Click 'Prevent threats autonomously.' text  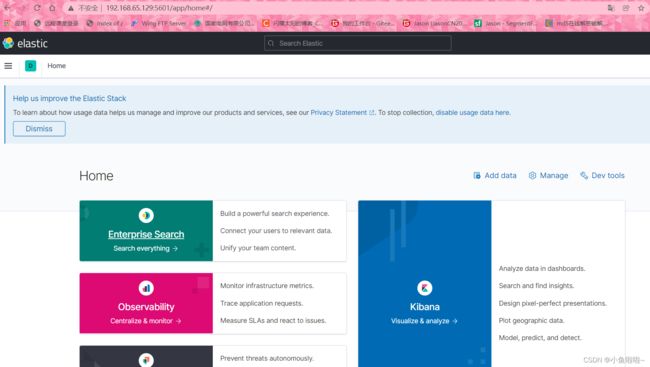pos(267,358)
